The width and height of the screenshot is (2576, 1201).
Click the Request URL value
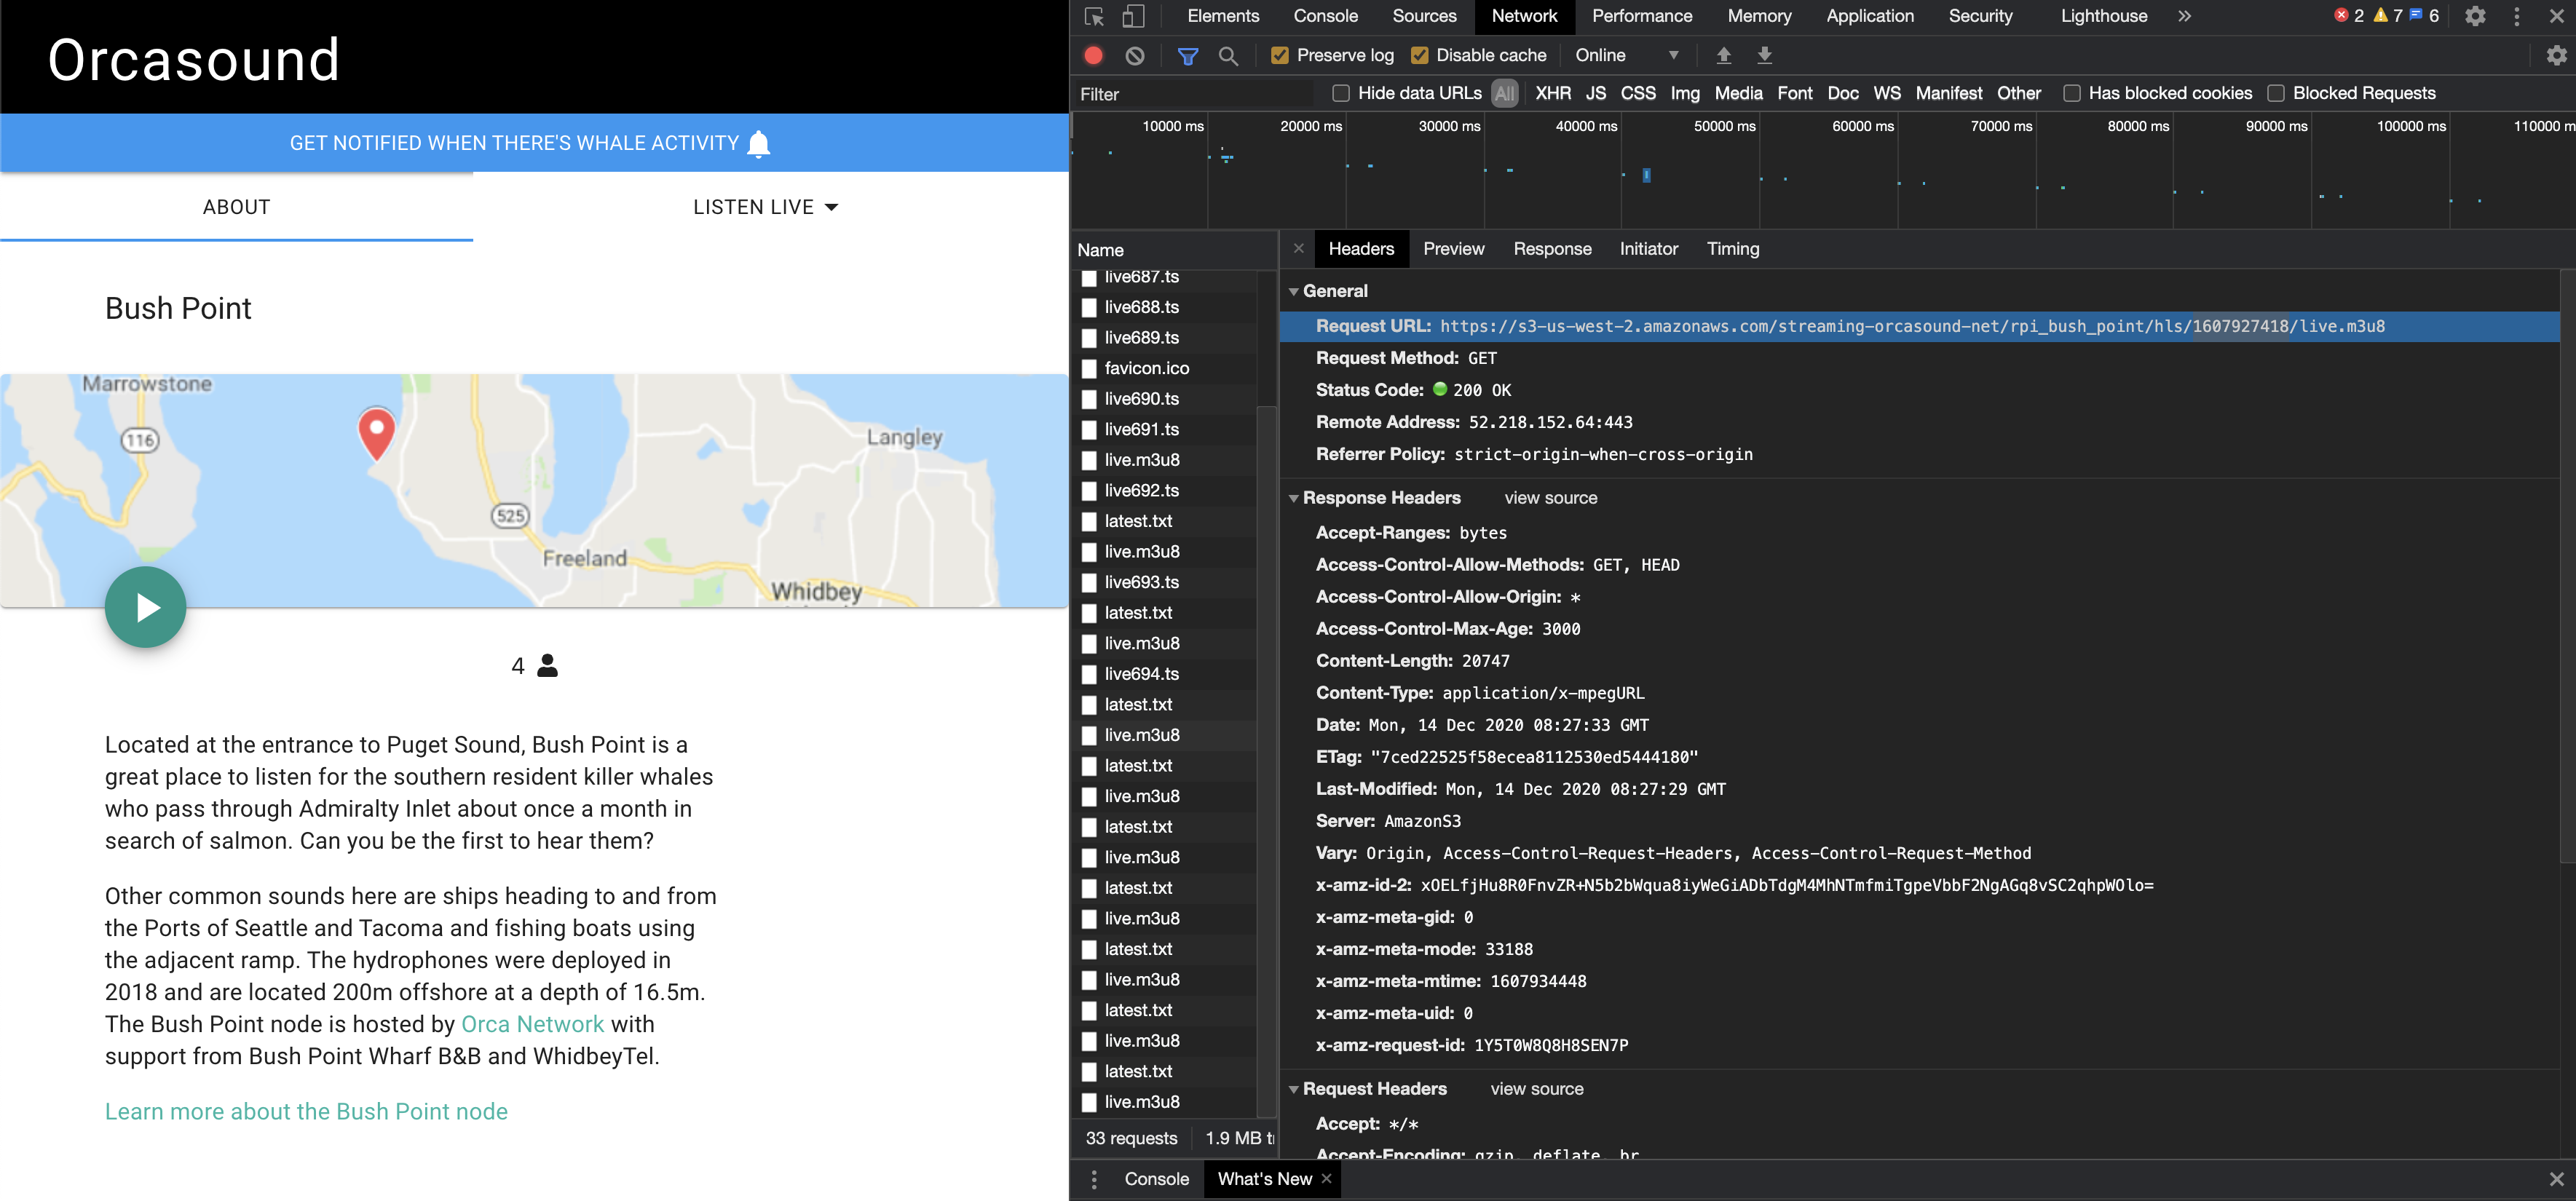coord(1911,326)
